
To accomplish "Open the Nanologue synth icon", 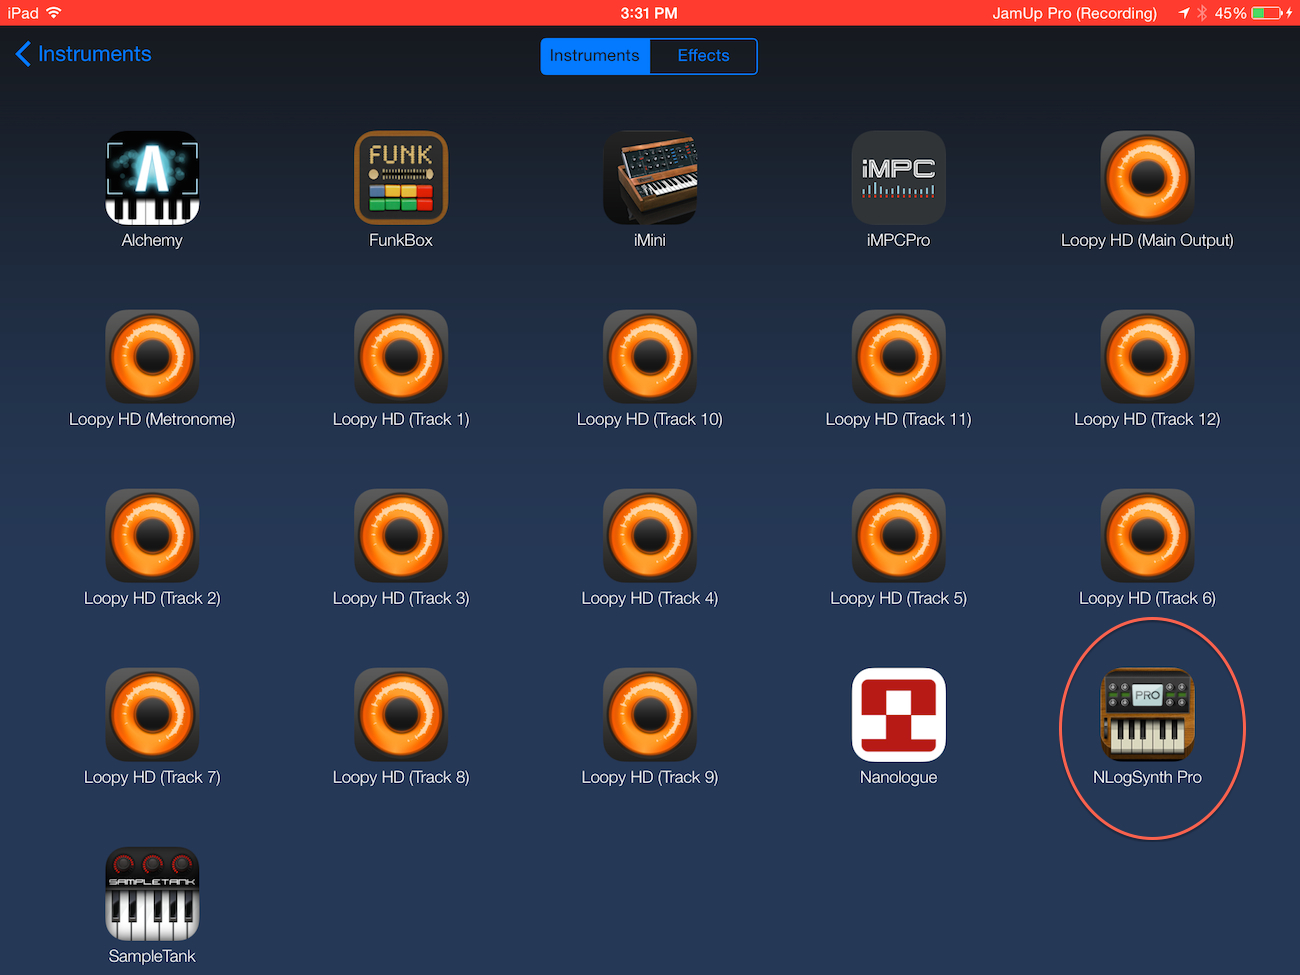I will pyautogui.click(x=899, y=715).
